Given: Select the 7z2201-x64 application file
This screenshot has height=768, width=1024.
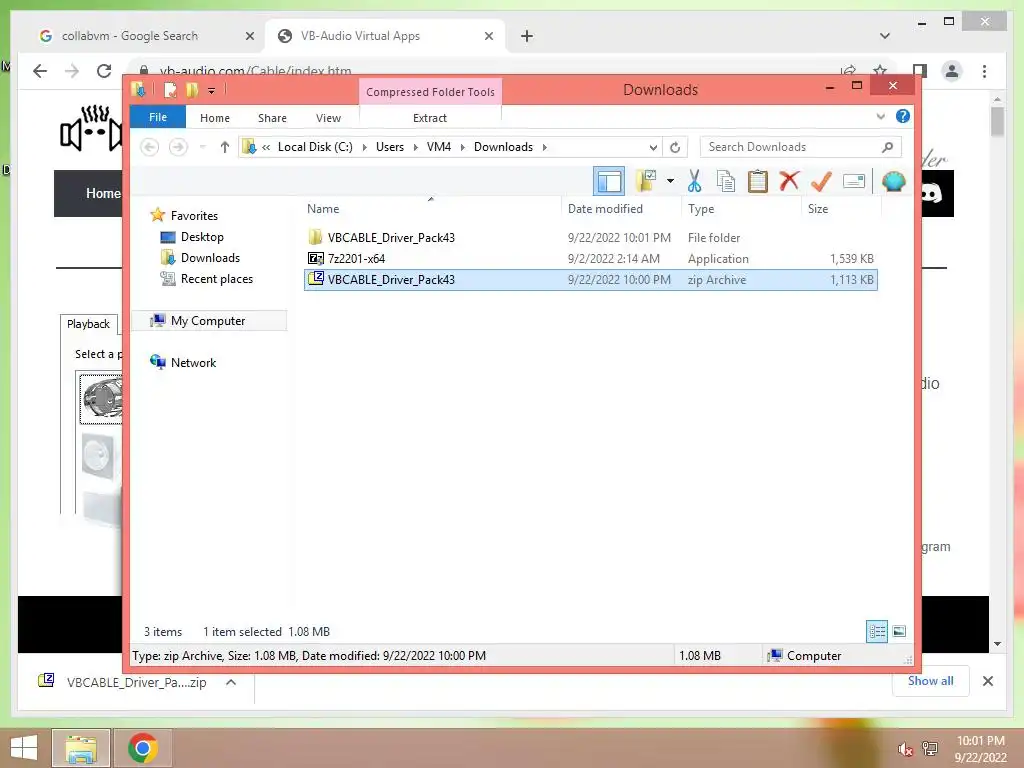Looking at the screenshot, I should point(590,259).
